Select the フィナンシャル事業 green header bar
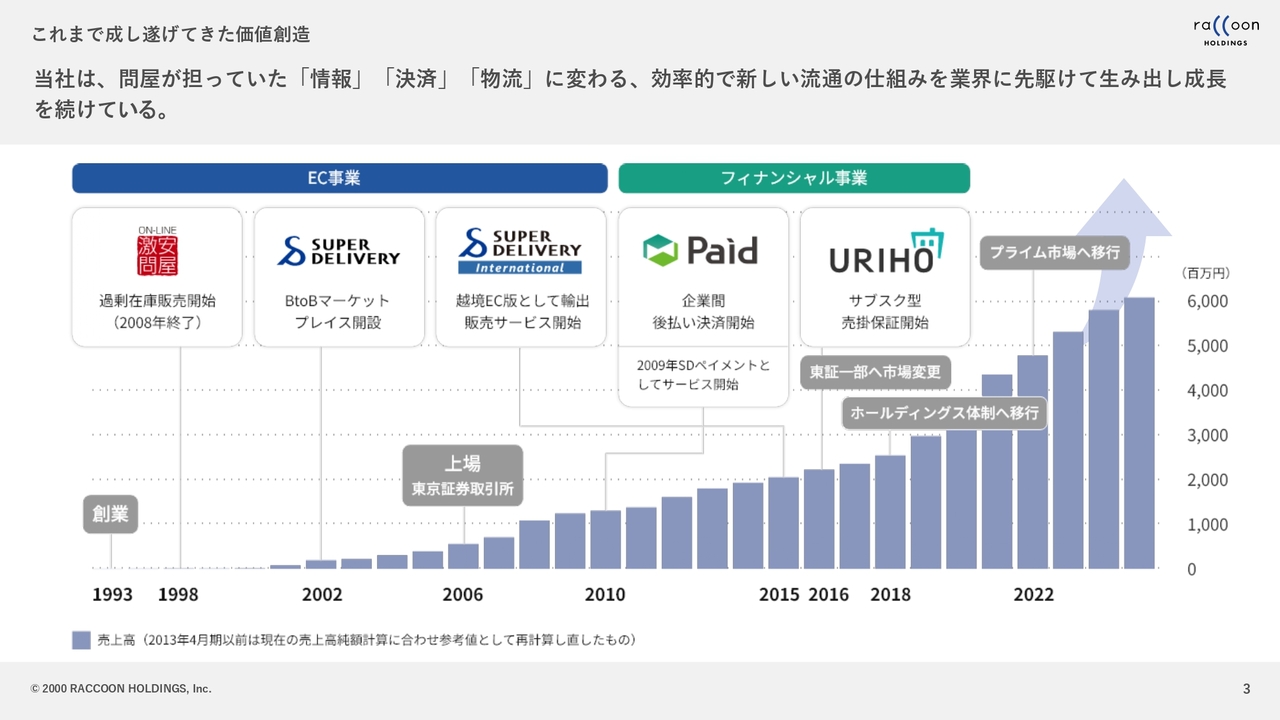This screenshot has height=720, width=1280. 794,178
